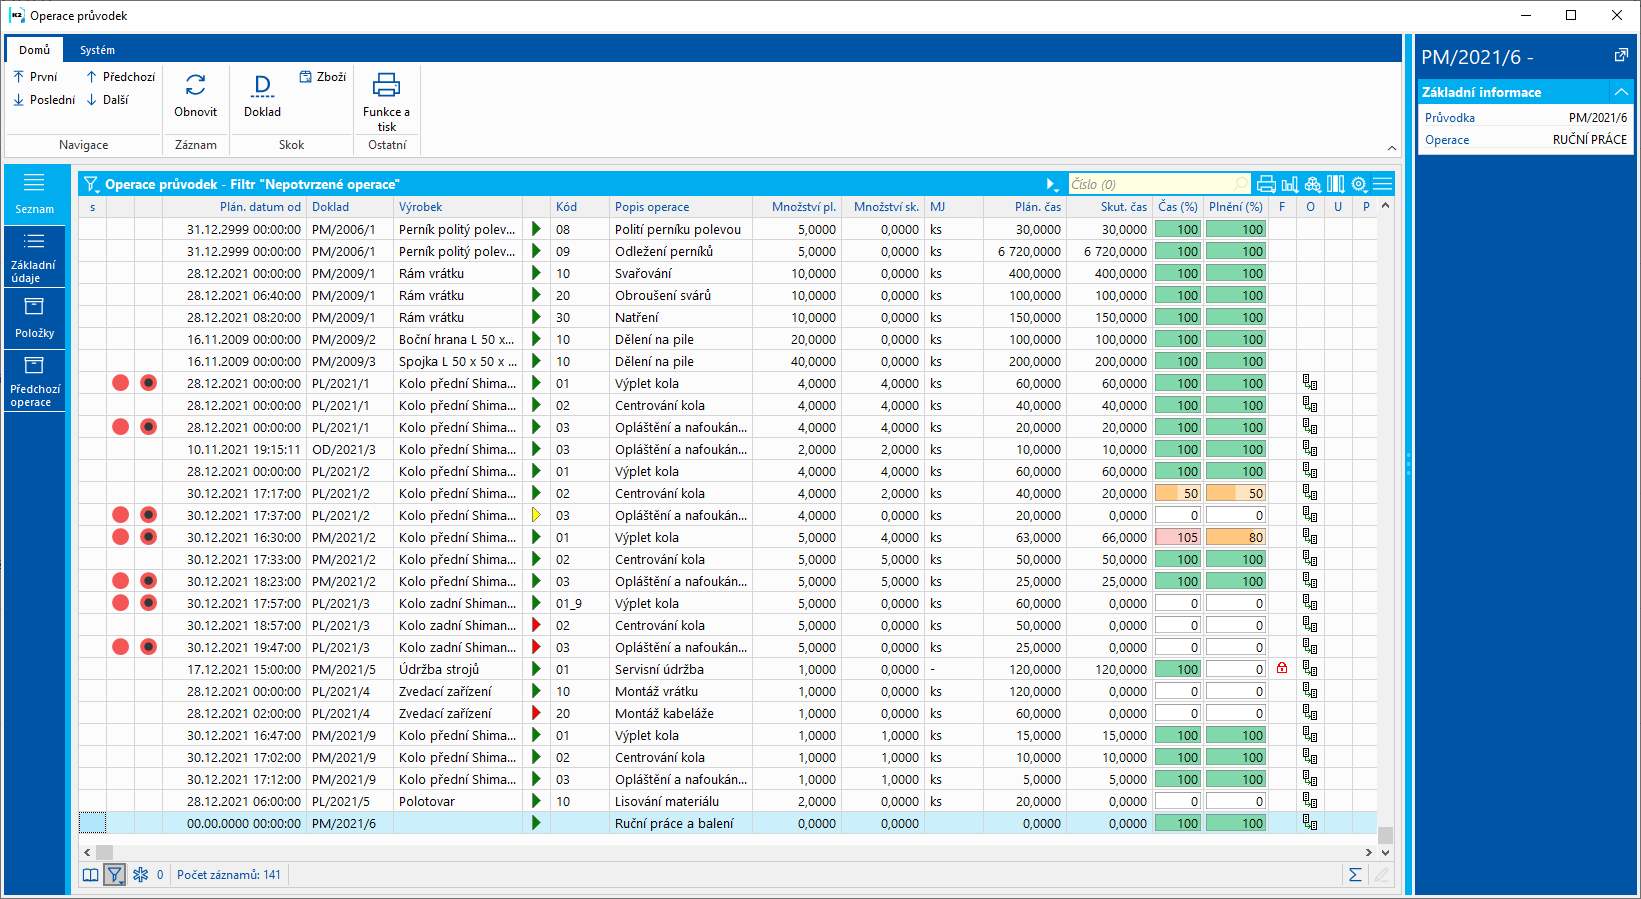Open the book icon in status bar
The width and height of the screenshot is (1641, 899).
90,875
